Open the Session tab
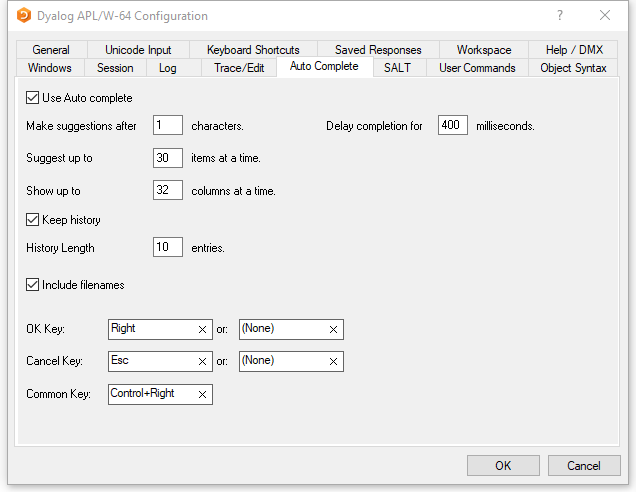Image resolution: width=636 pixels, height=492 pixels. (x=115, y=68)
